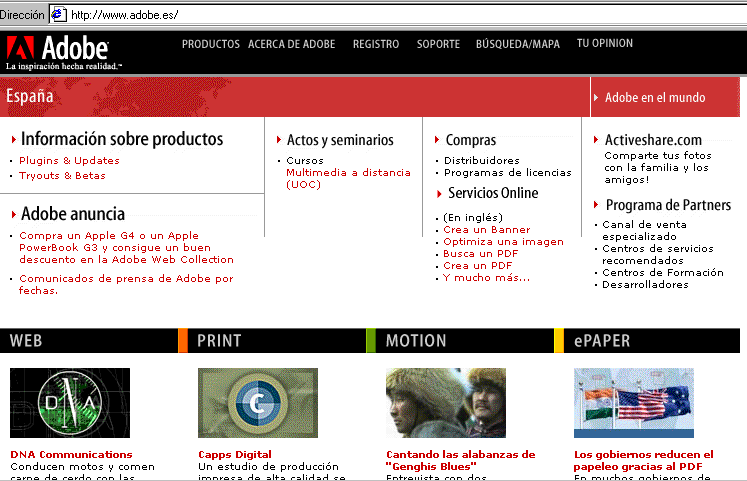Click the red arrow beside Programa de Partners
747x481 pixels.
[x=596, y=205]
